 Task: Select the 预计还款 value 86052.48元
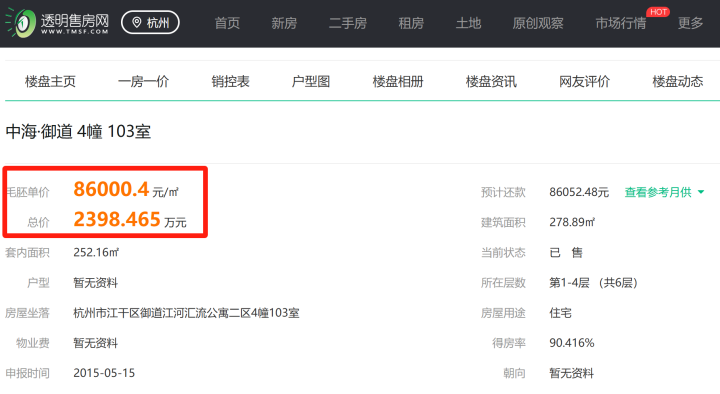coord(579,192)
